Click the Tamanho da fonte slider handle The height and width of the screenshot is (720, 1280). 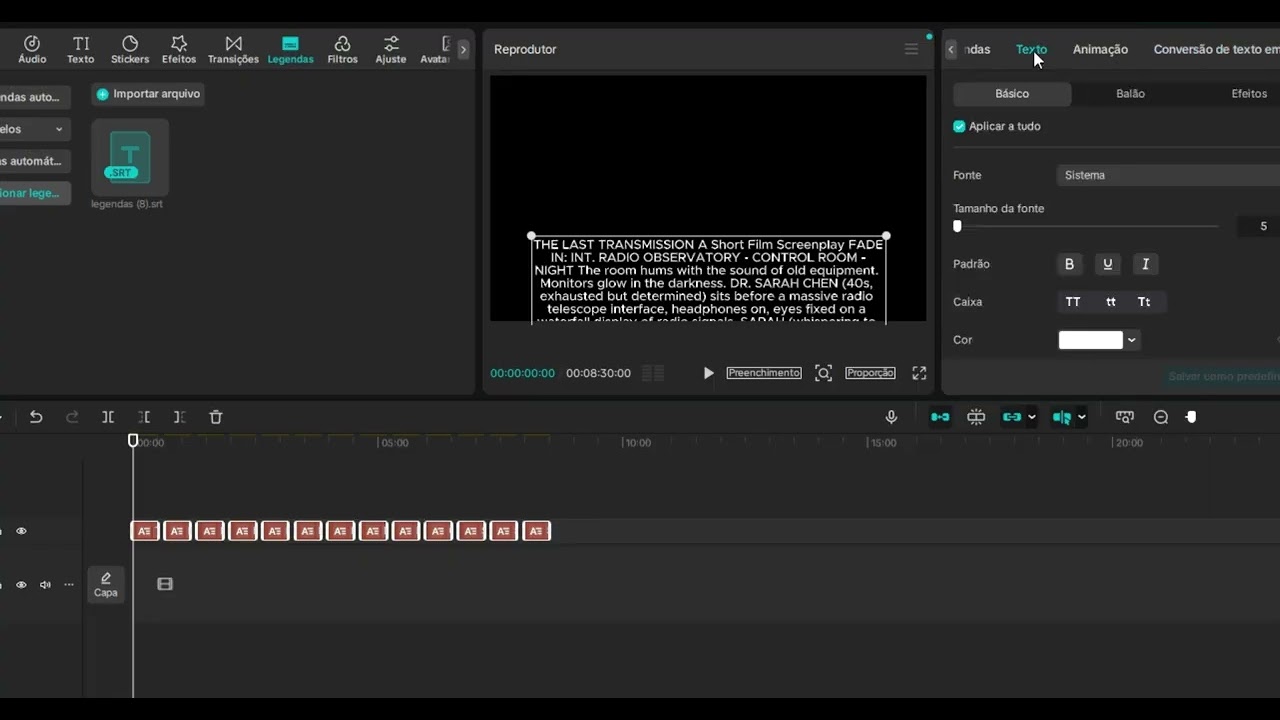(x=957, y=226)
